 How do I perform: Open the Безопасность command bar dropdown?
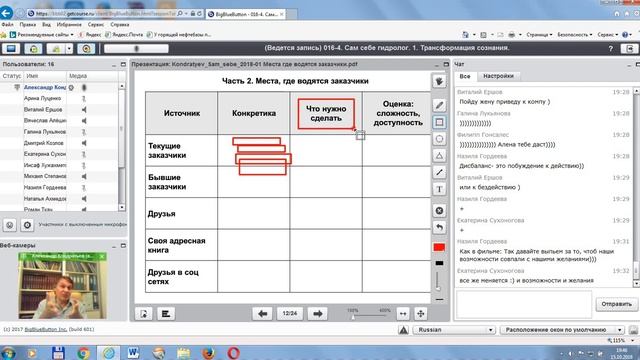[x=575, y=35]
